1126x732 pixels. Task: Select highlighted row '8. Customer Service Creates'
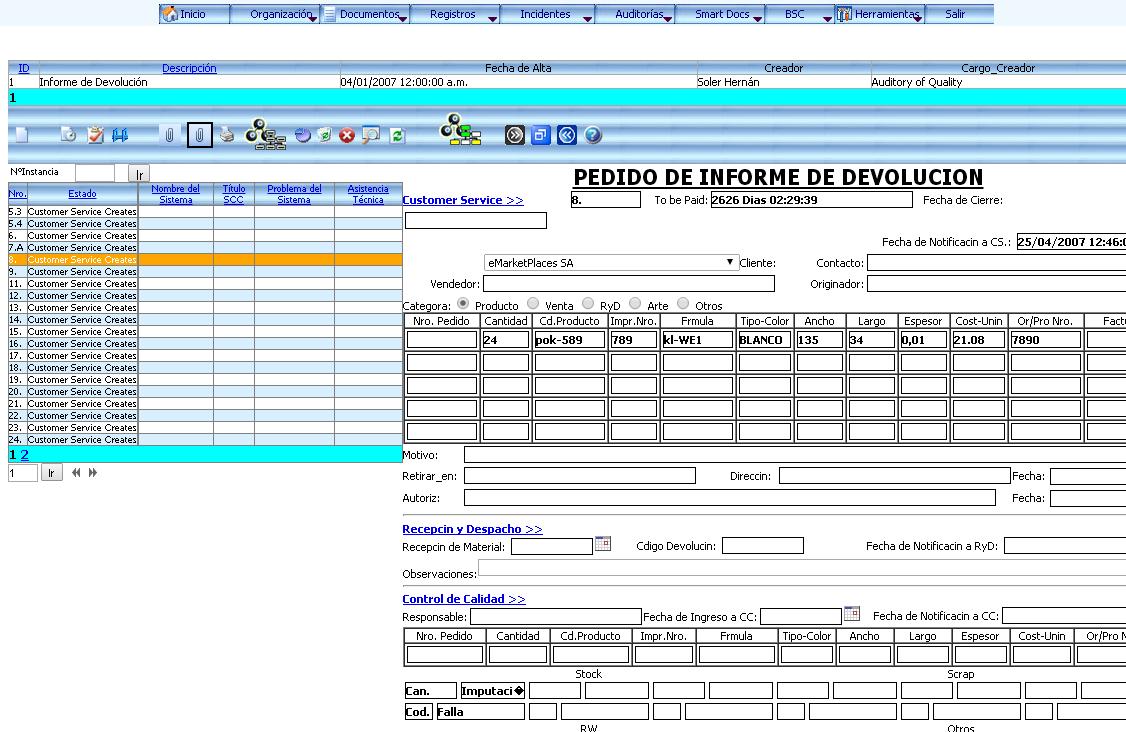(205, 259)
